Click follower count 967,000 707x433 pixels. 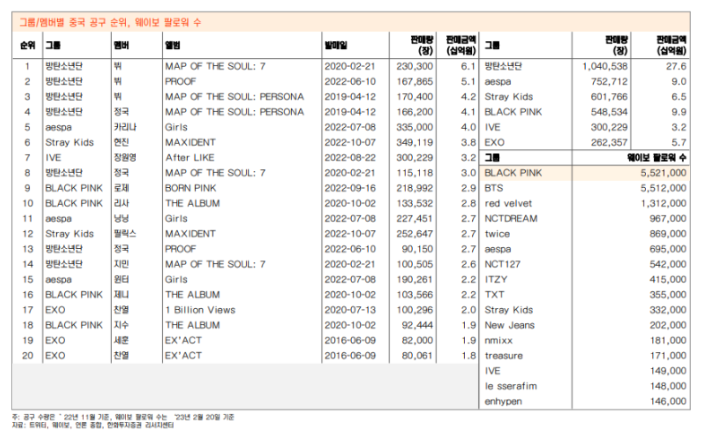tap(668, 219)
